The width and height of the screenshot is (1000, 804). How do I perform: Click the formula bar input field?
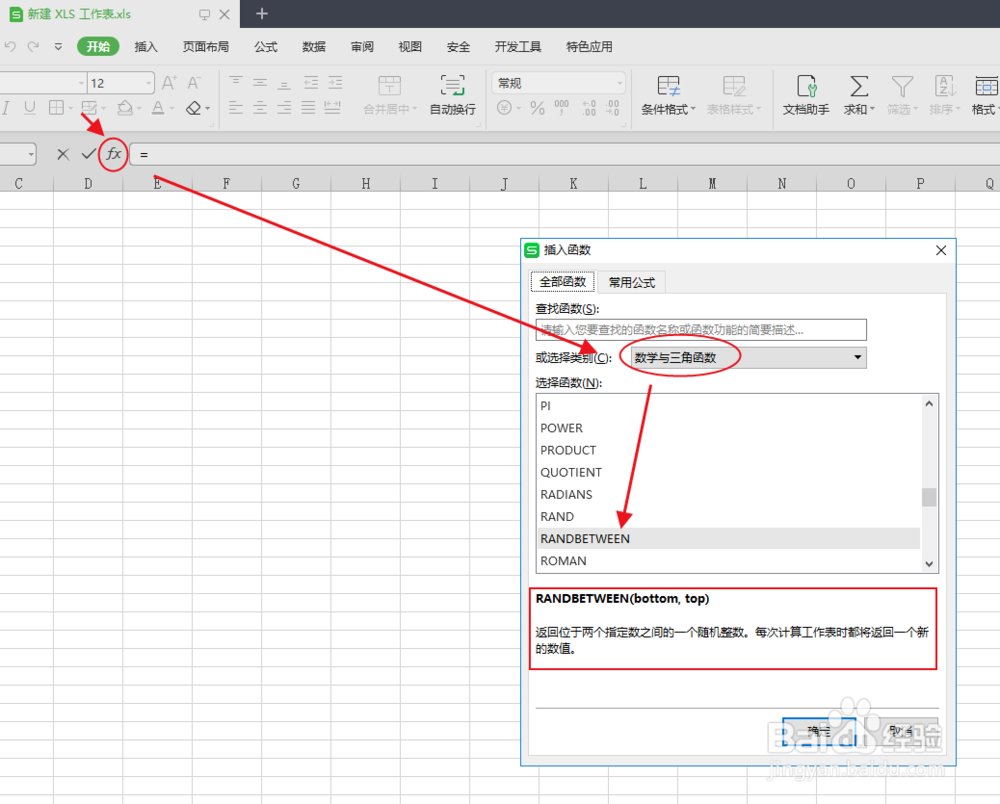tap(564, 154)
